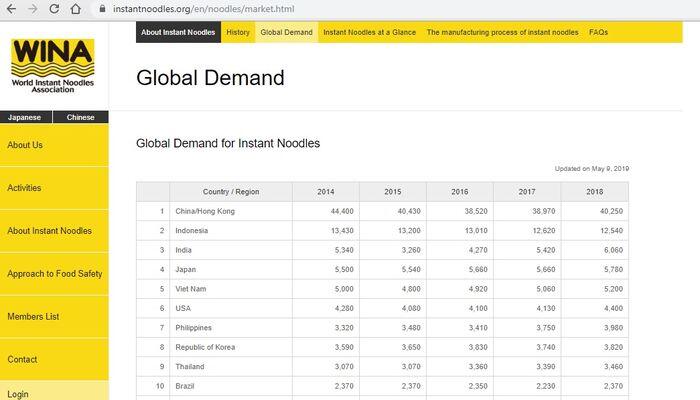This screenshot has height=400, width=700.
Task: Click the browser back arrow
Action: 12,8
